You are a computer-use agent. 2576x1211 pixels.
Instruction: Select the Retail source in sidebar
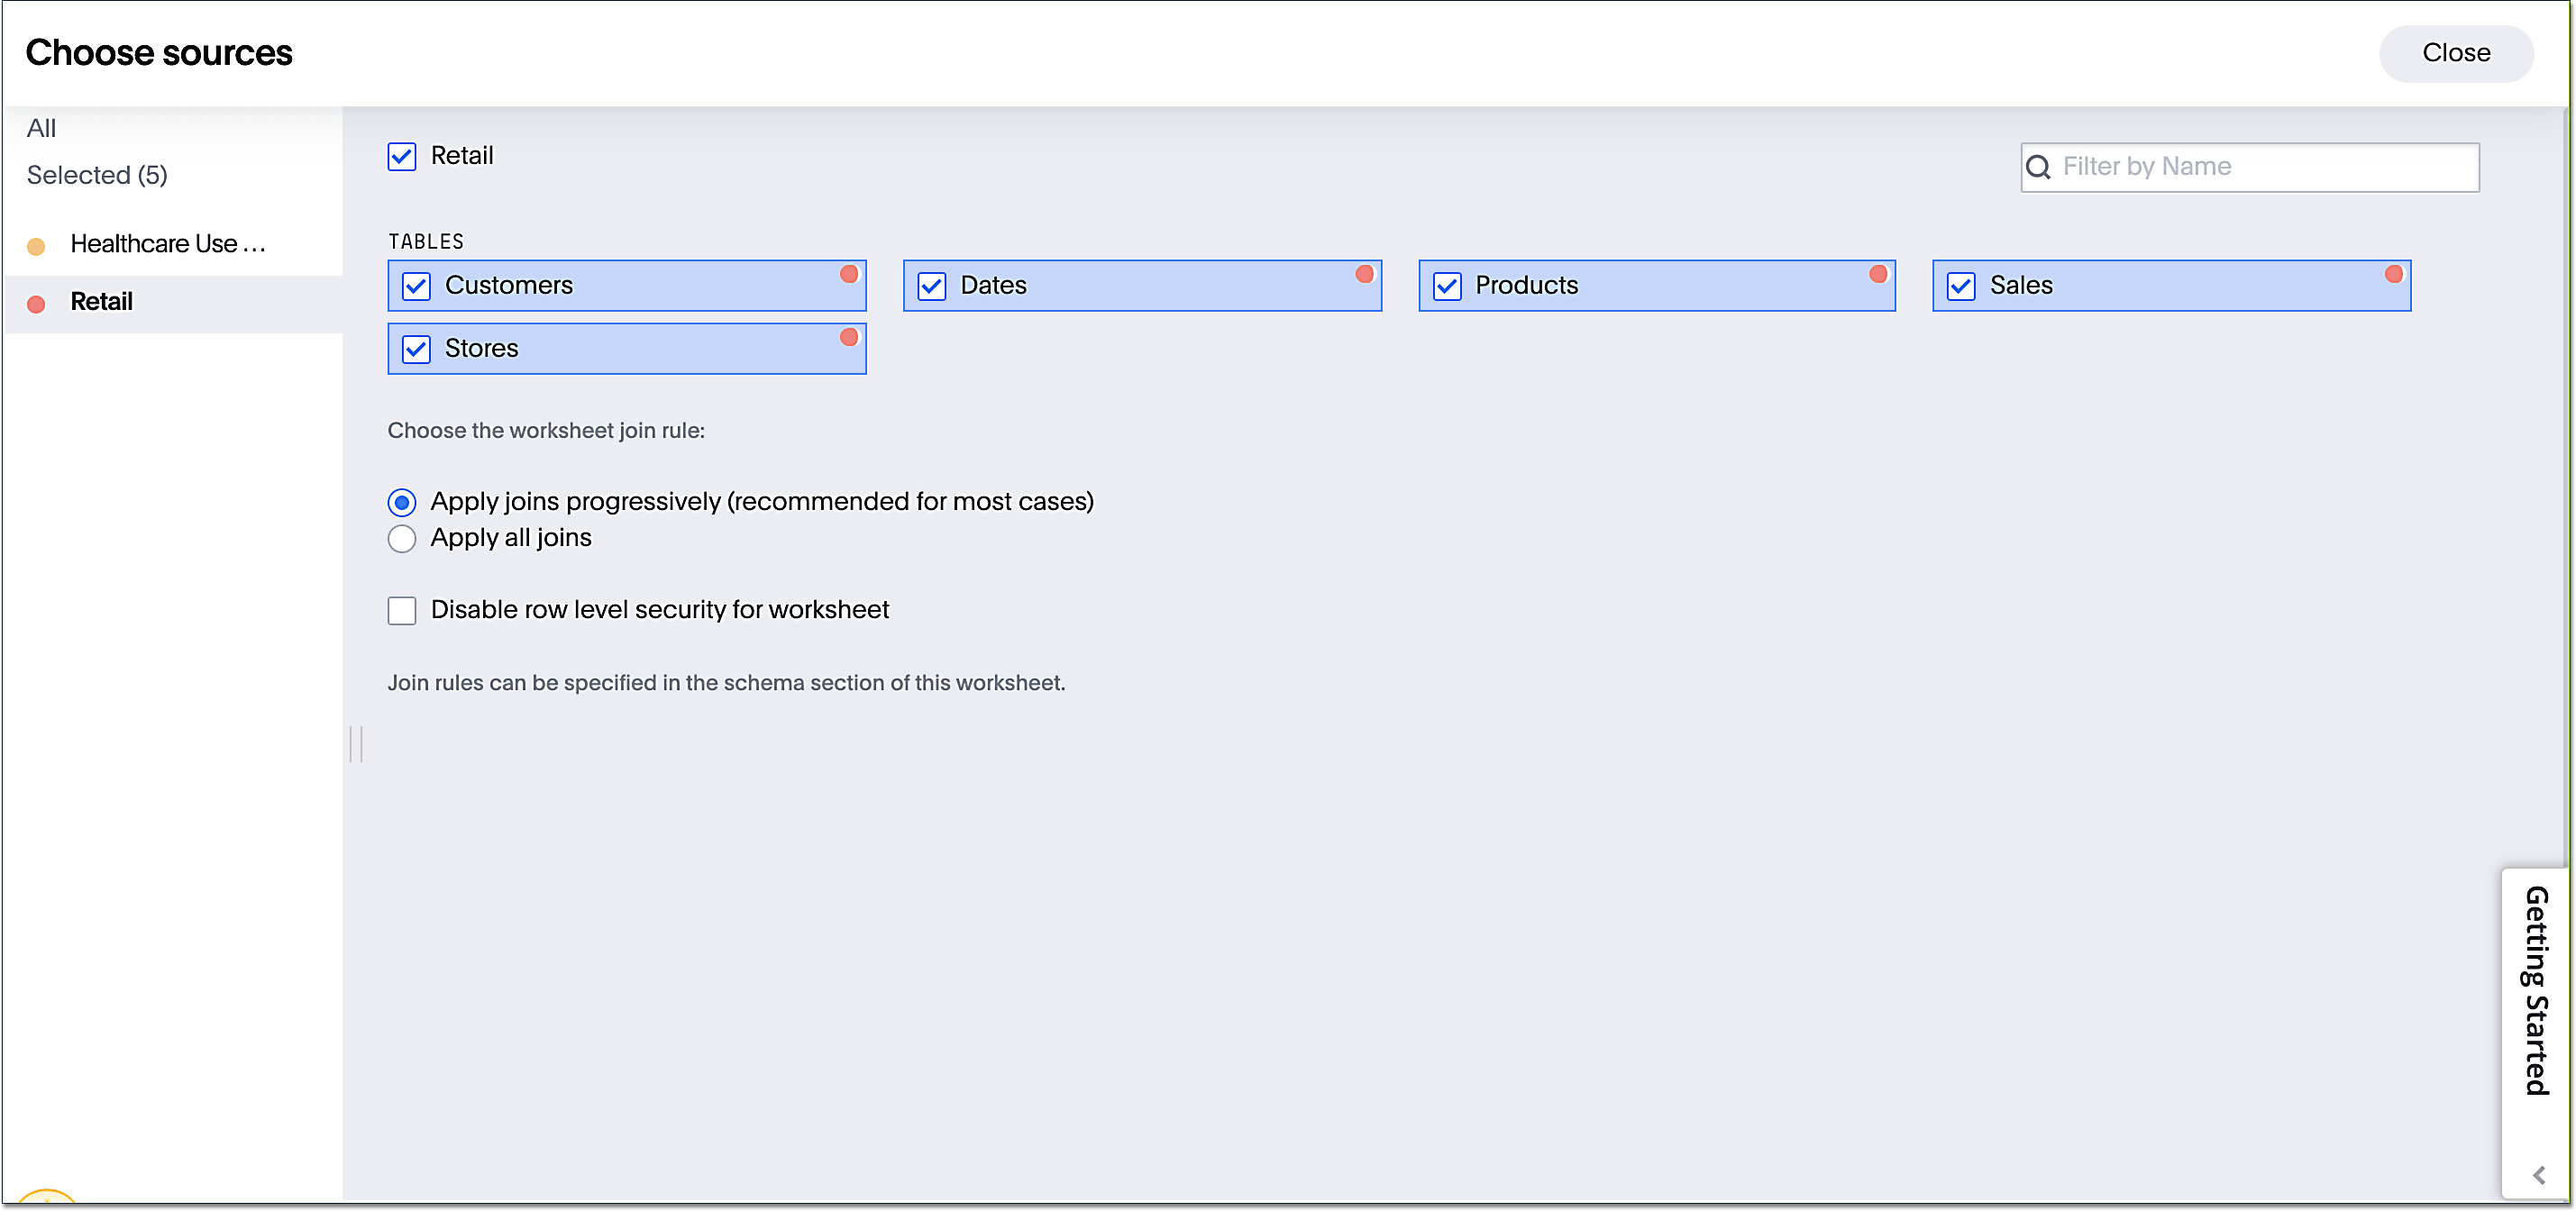click(98, 303)
